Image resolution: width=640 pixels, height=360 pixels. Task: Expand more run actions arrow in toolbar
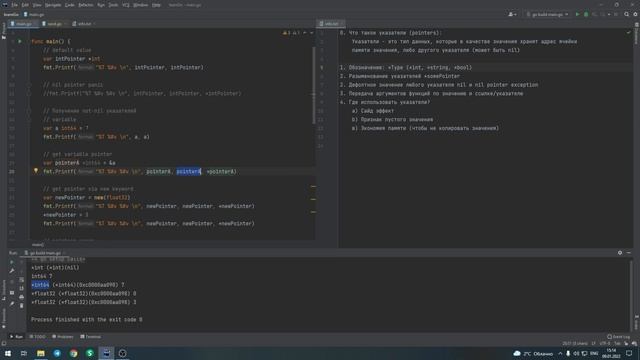coord(609,14)
